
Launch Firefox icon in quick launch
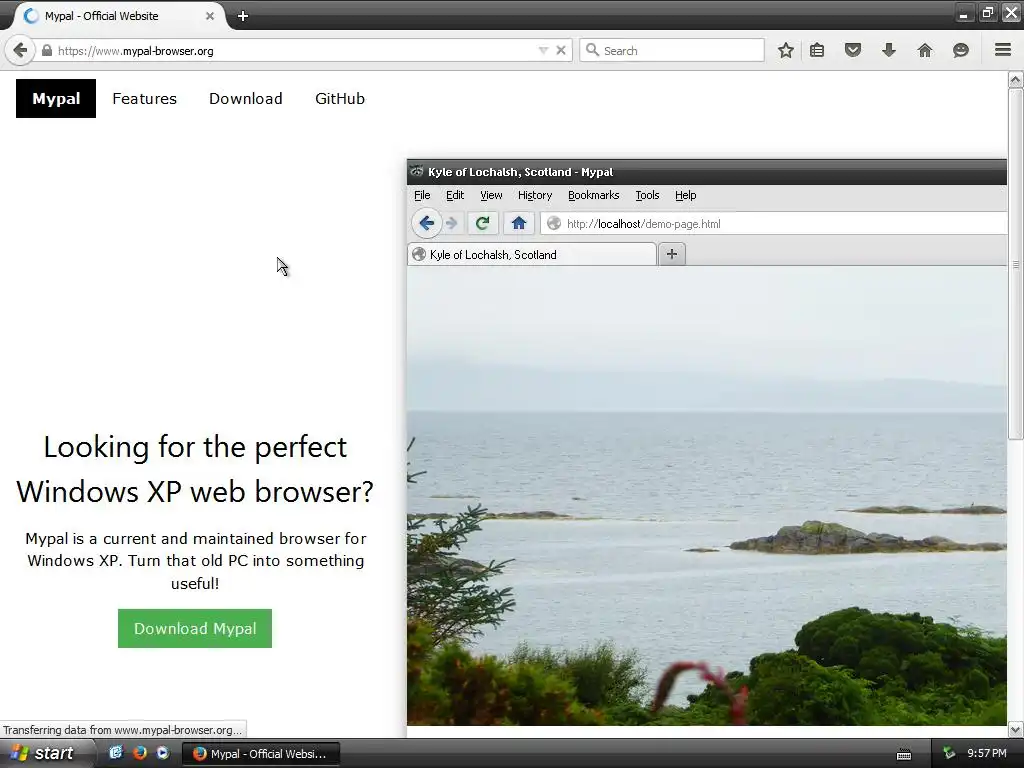point(139,753)
